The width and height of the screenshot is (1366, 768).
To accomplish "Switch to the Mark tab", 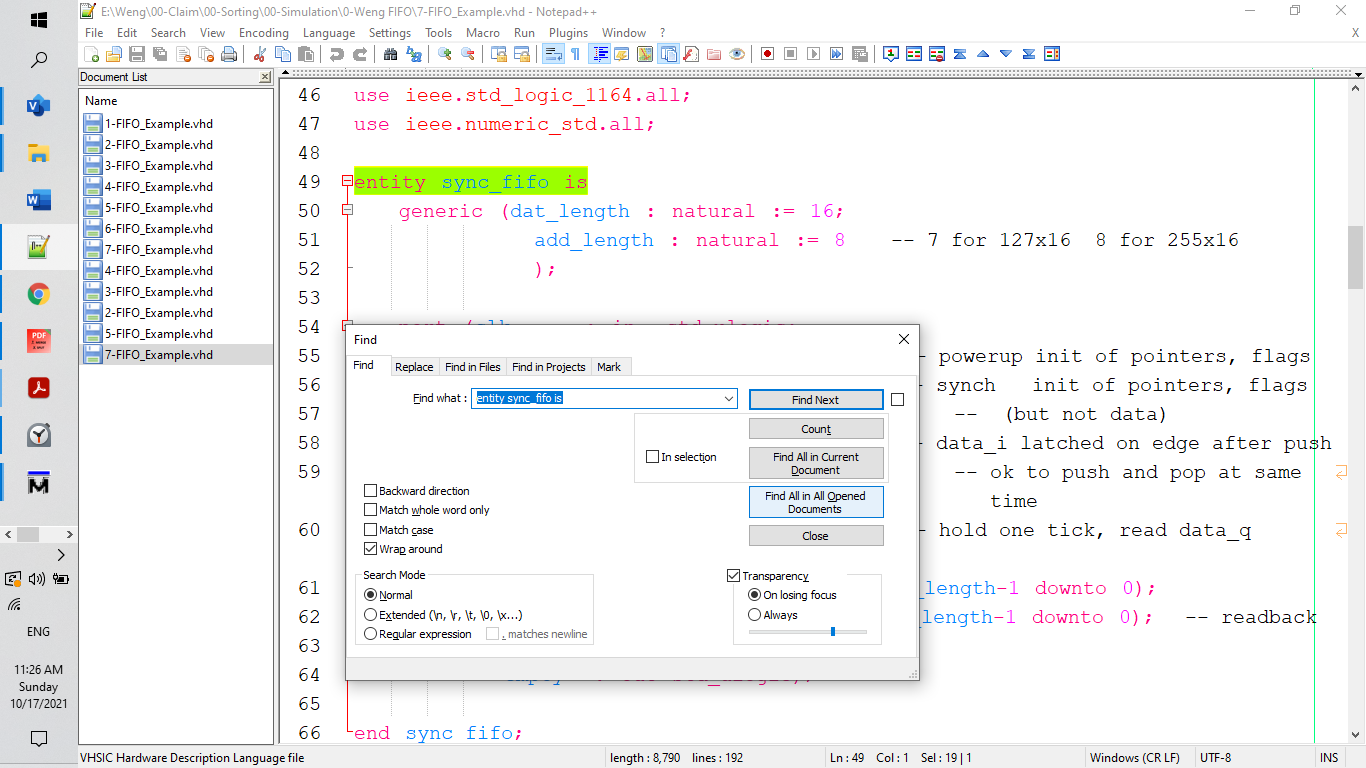I will click(609, 367).
